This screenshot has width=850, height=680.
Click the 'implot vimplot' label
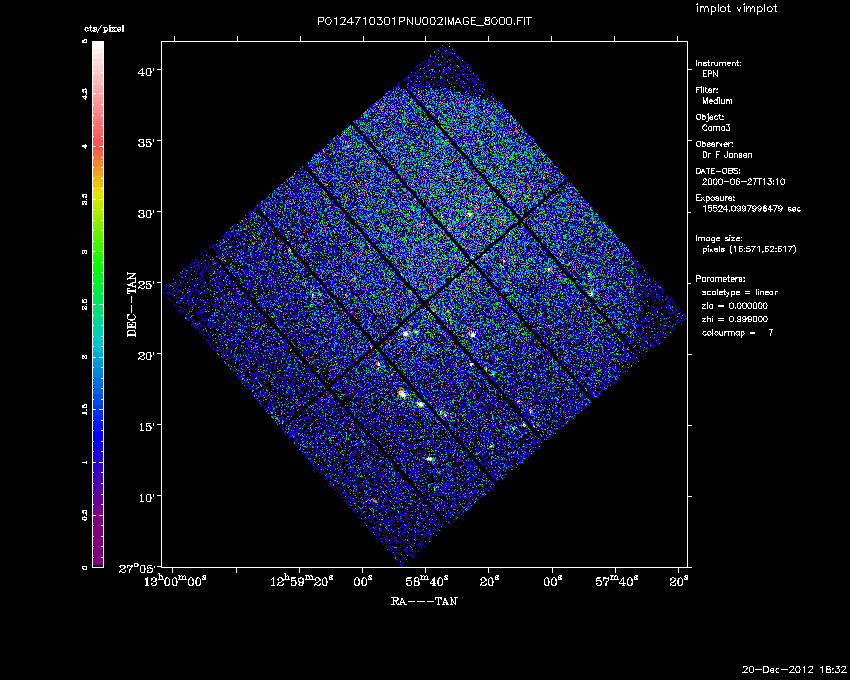click(x=736, y=9)
